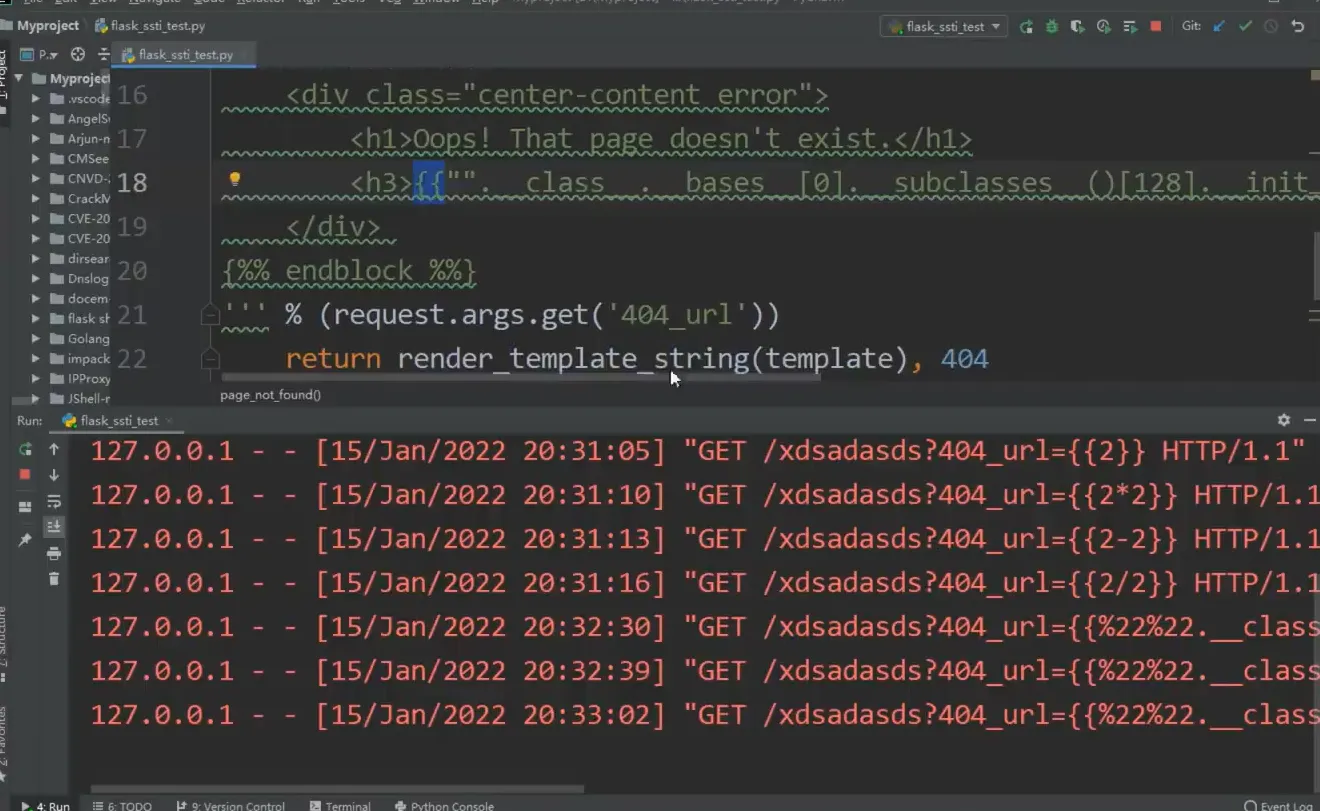Toggle soft-wrap in the Run console
Image resolution: width=1320 pixels, height=811 pixels.
pyautogui.click(x=54, y=501)
